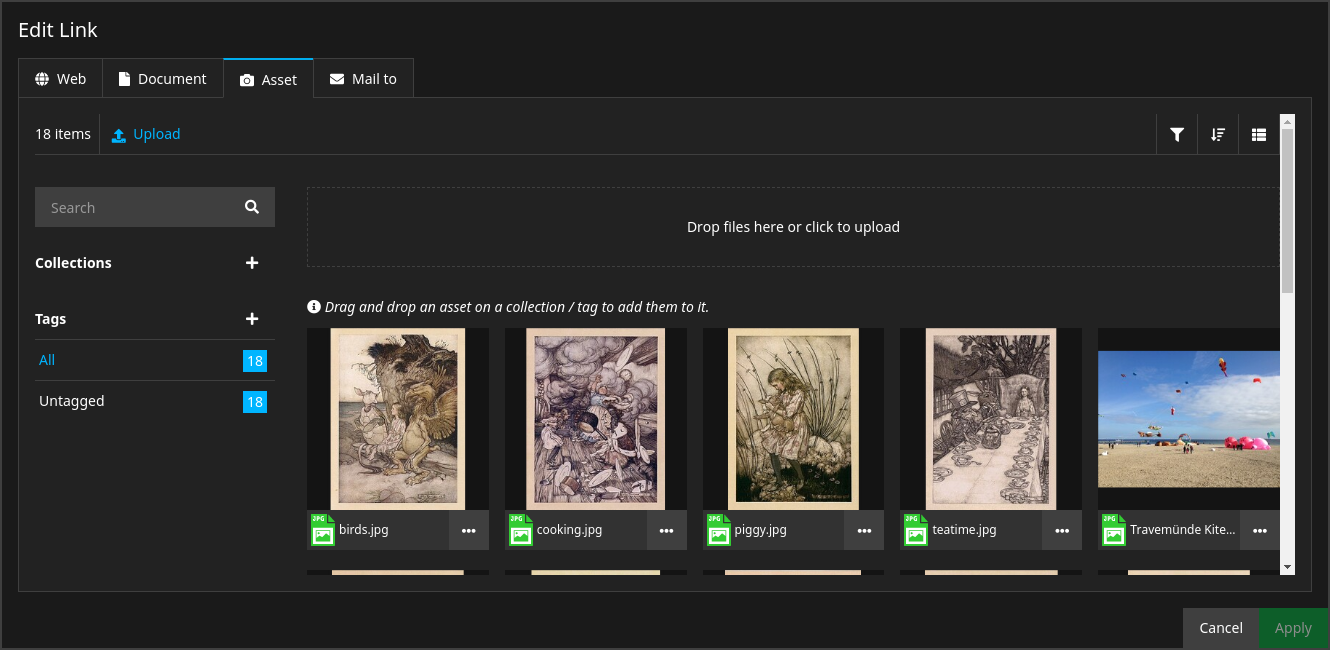
Task: Open more options for teatime.jpg
Action: click(x=1062, y=531)
